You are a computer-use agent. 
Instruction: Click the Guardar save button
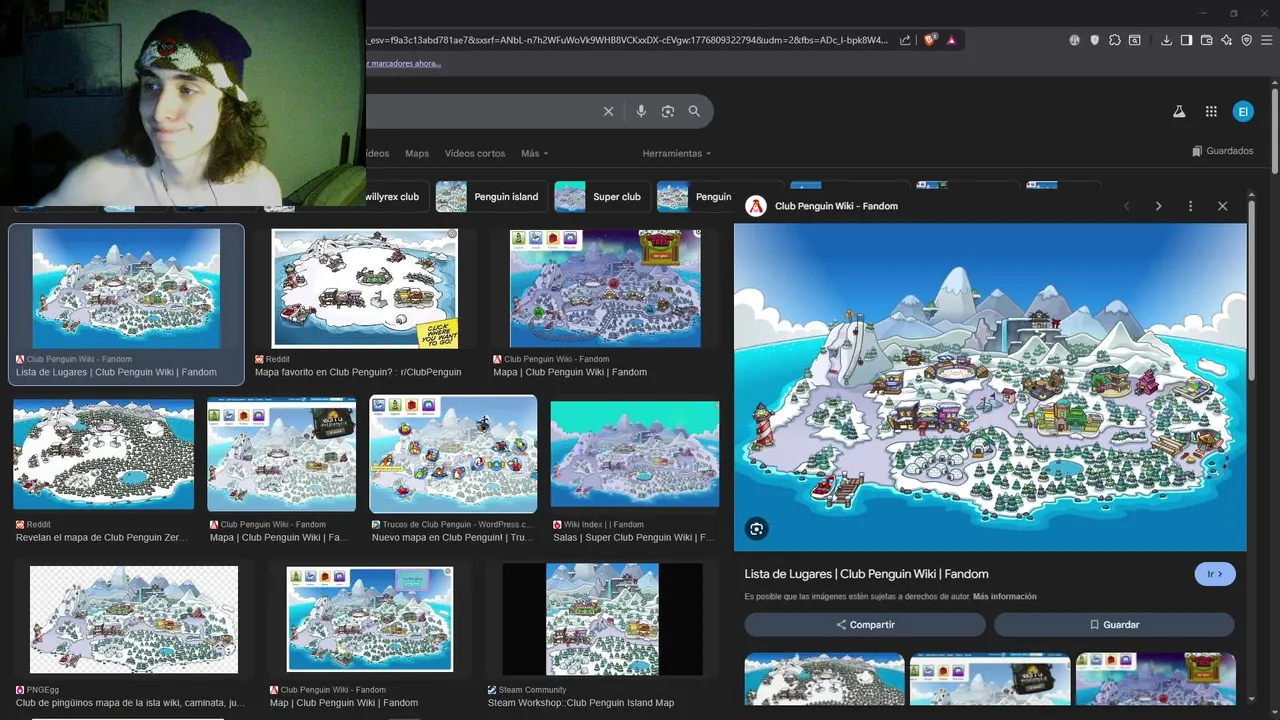[1114, 625]
